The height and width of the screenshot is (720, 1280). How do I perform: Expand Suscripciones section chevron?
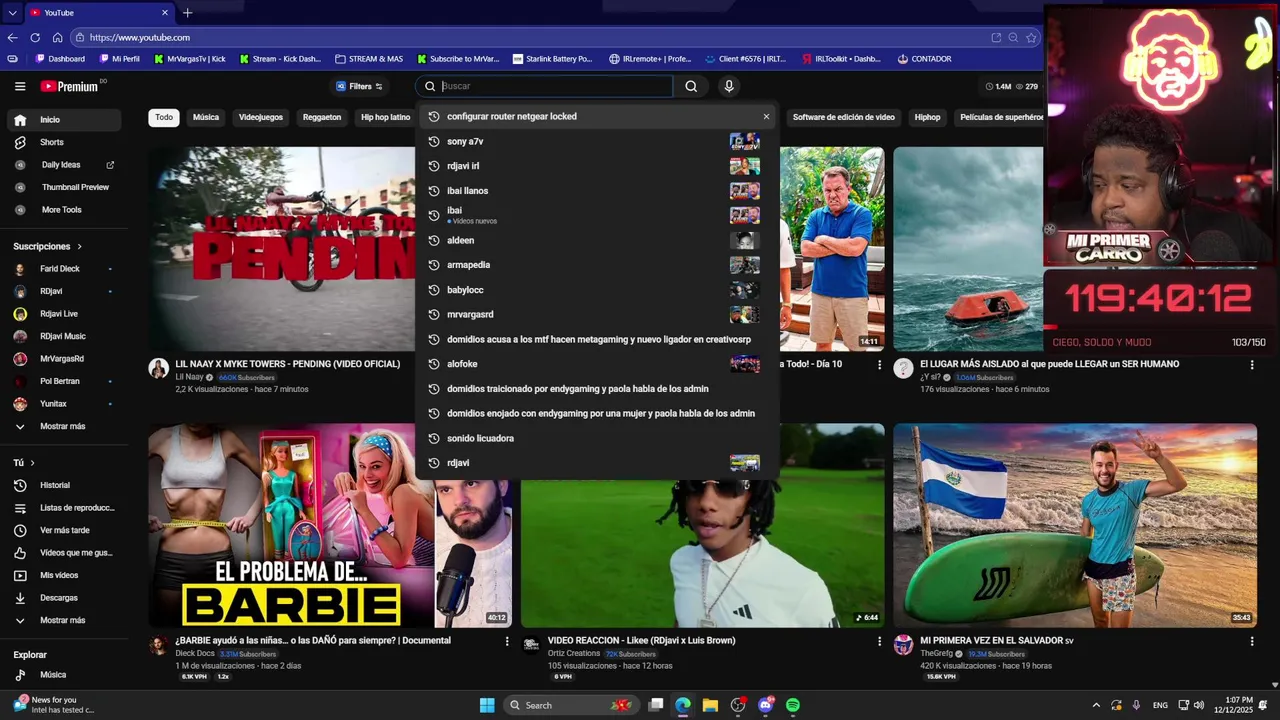pyautogui.click(x=79, y=246)
